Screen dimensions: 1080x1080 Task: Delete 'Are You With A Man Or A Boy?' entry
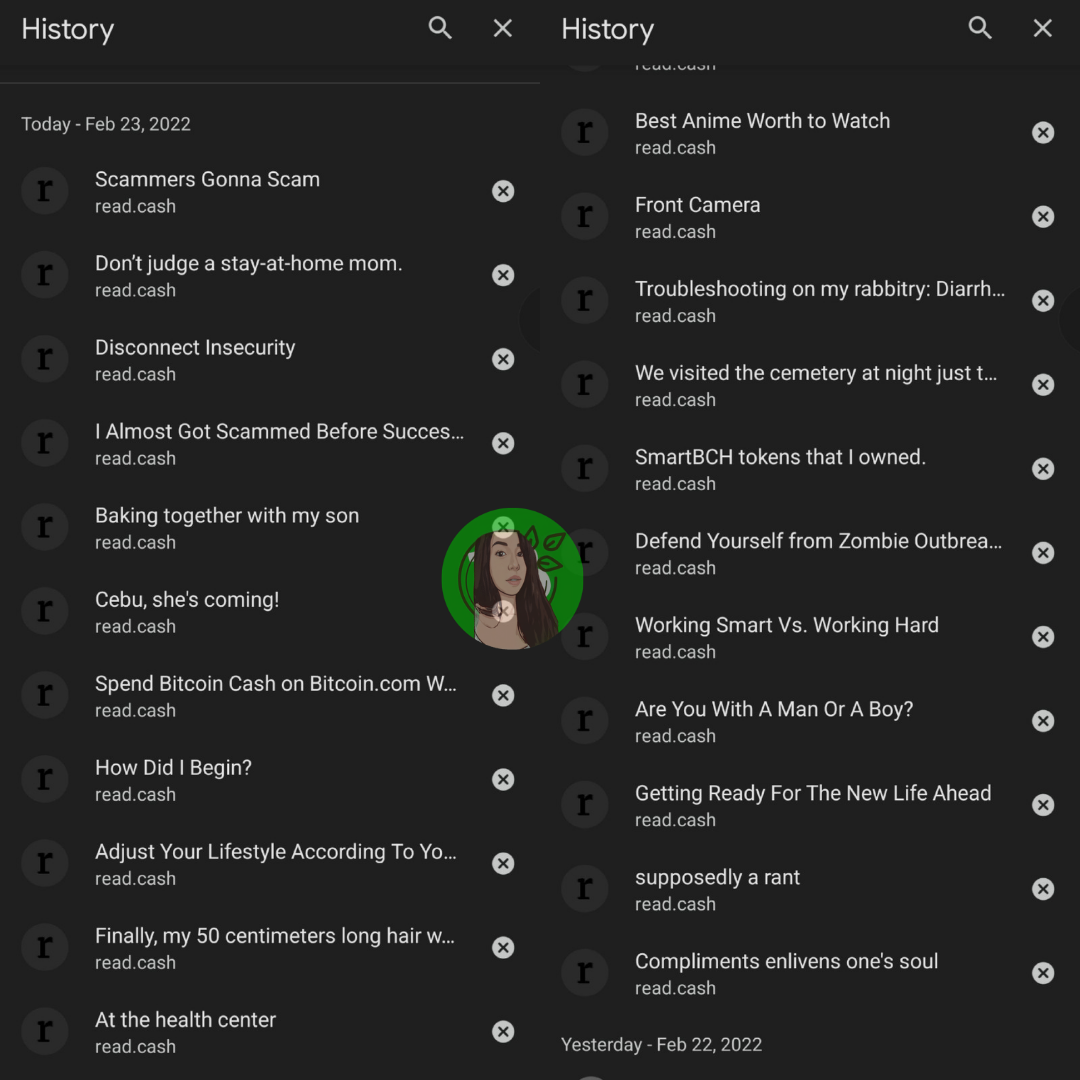pos(1043,720)
